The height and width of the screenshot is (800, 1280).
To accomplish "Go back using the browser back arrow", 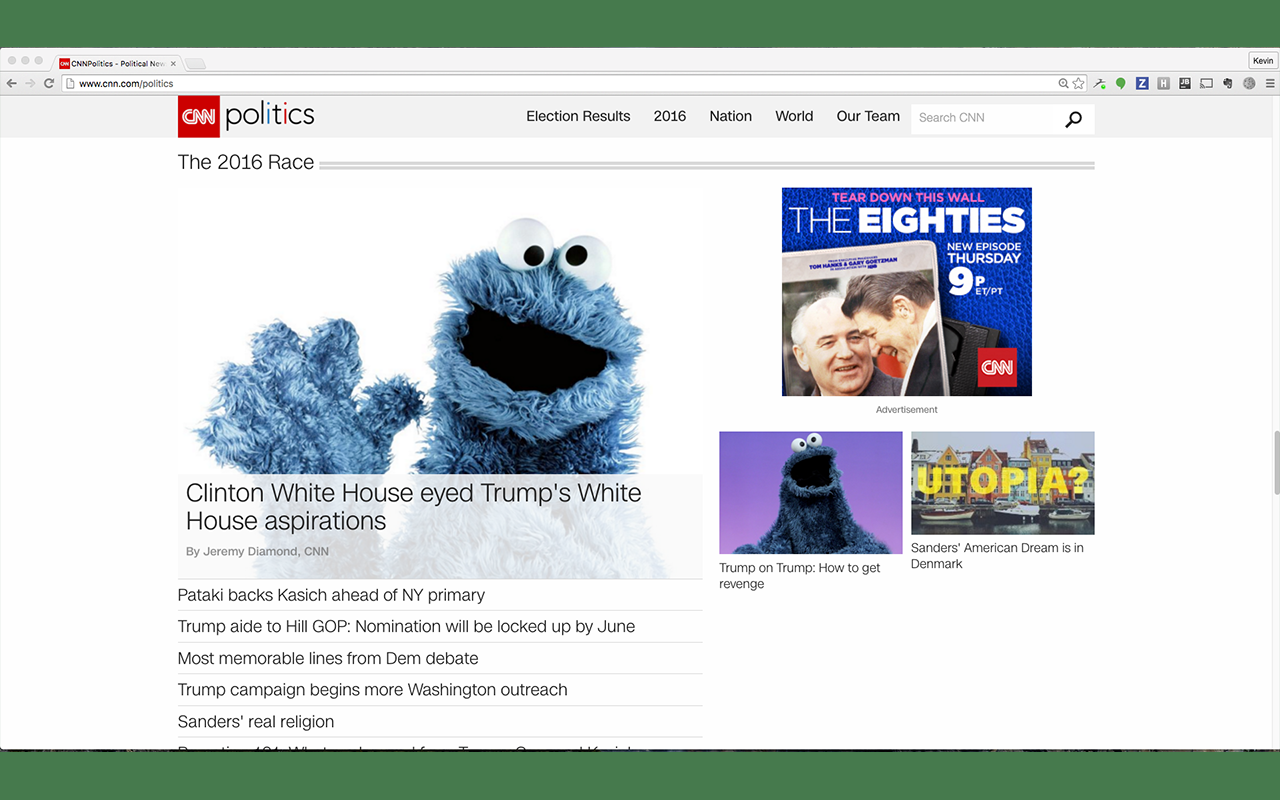I will (12, 84).
